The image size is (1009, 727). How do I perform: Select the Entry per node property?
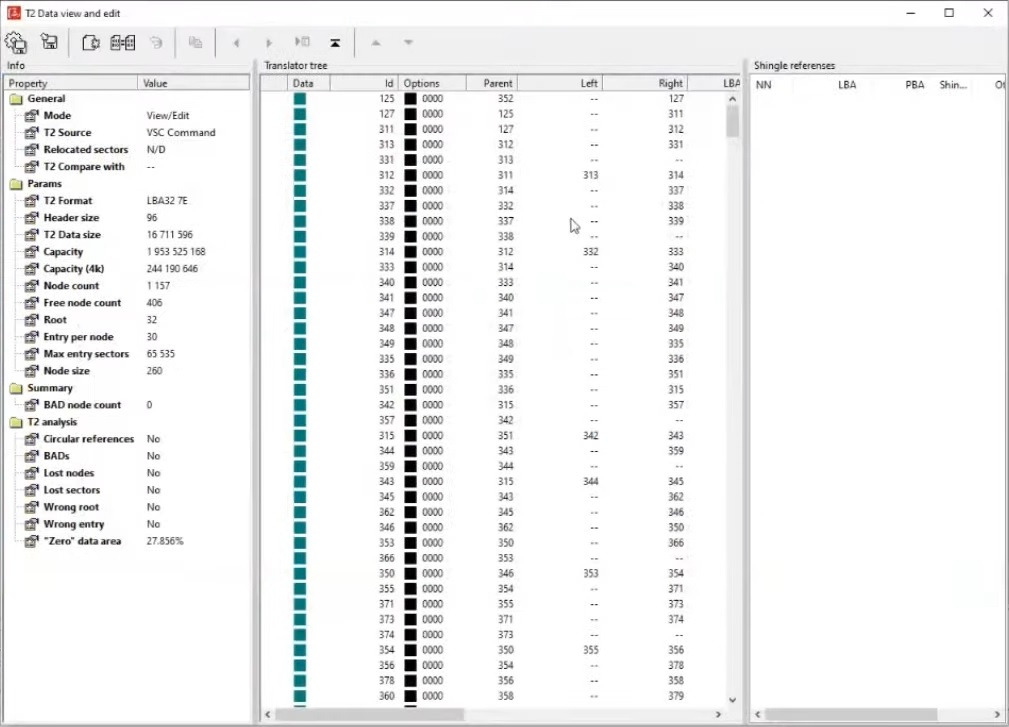(x=127, y=336)
